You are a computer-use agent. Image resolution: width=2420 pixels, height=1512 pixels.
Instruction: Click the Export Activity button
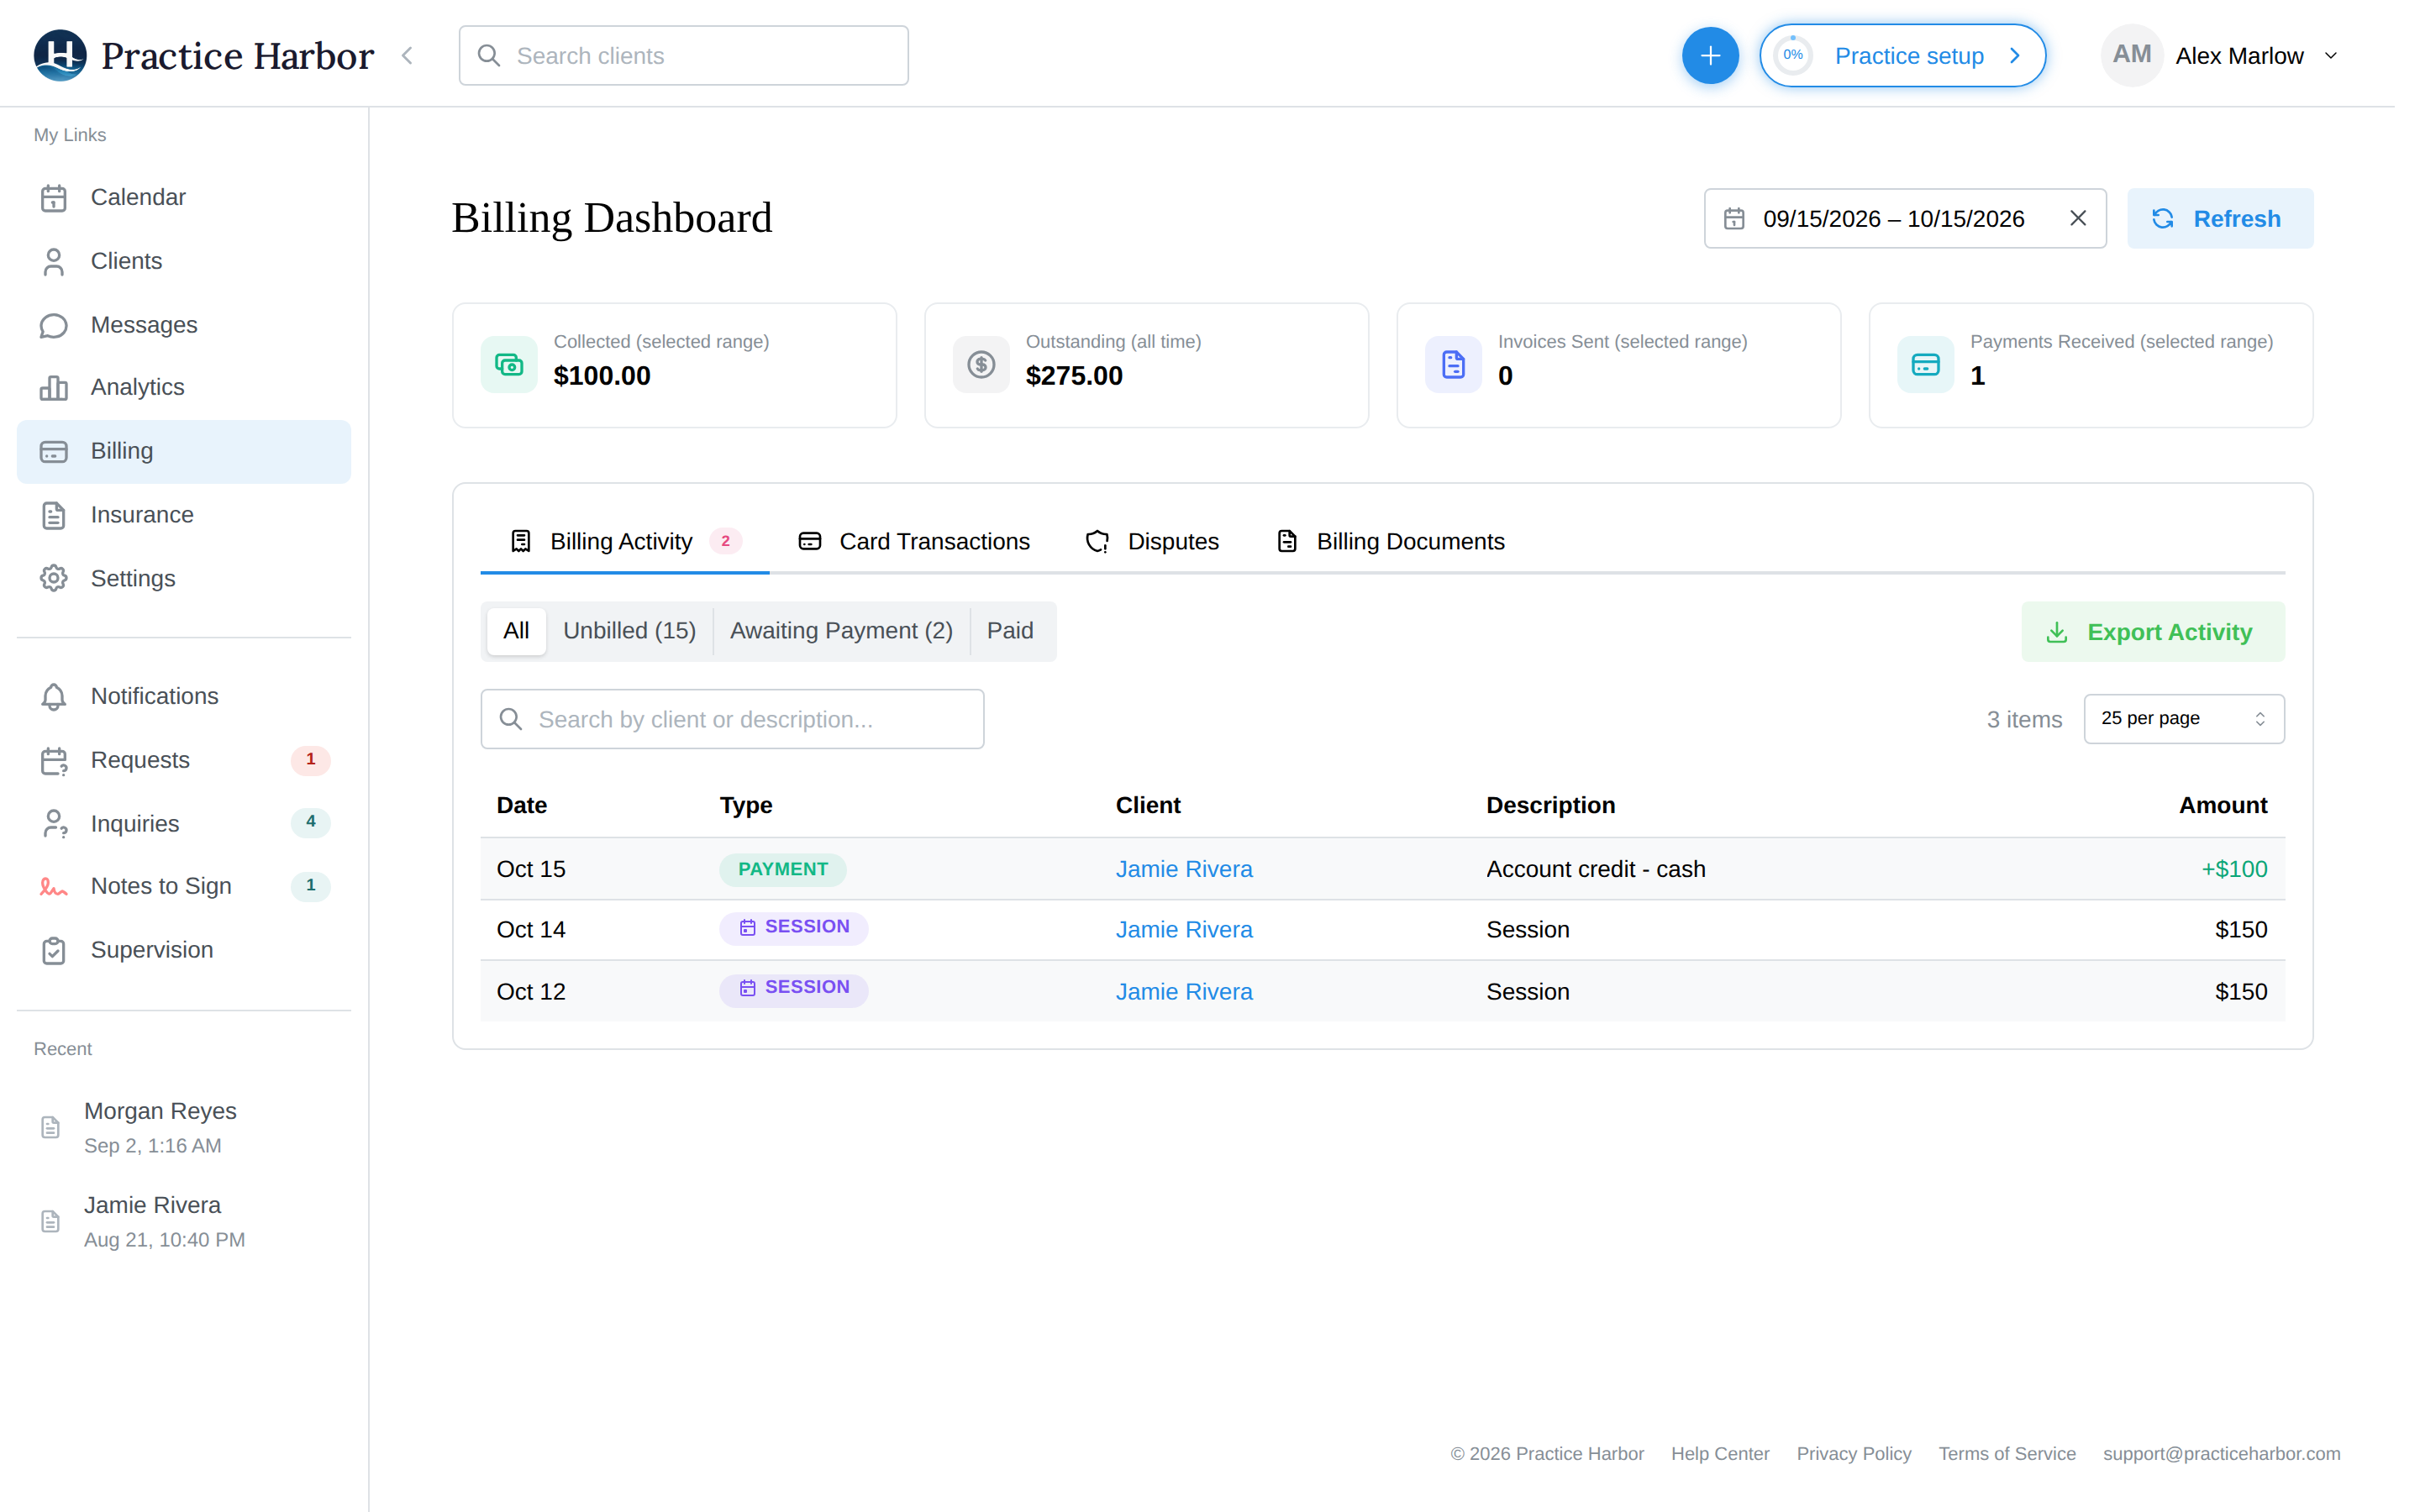[x=2153, y=632]
